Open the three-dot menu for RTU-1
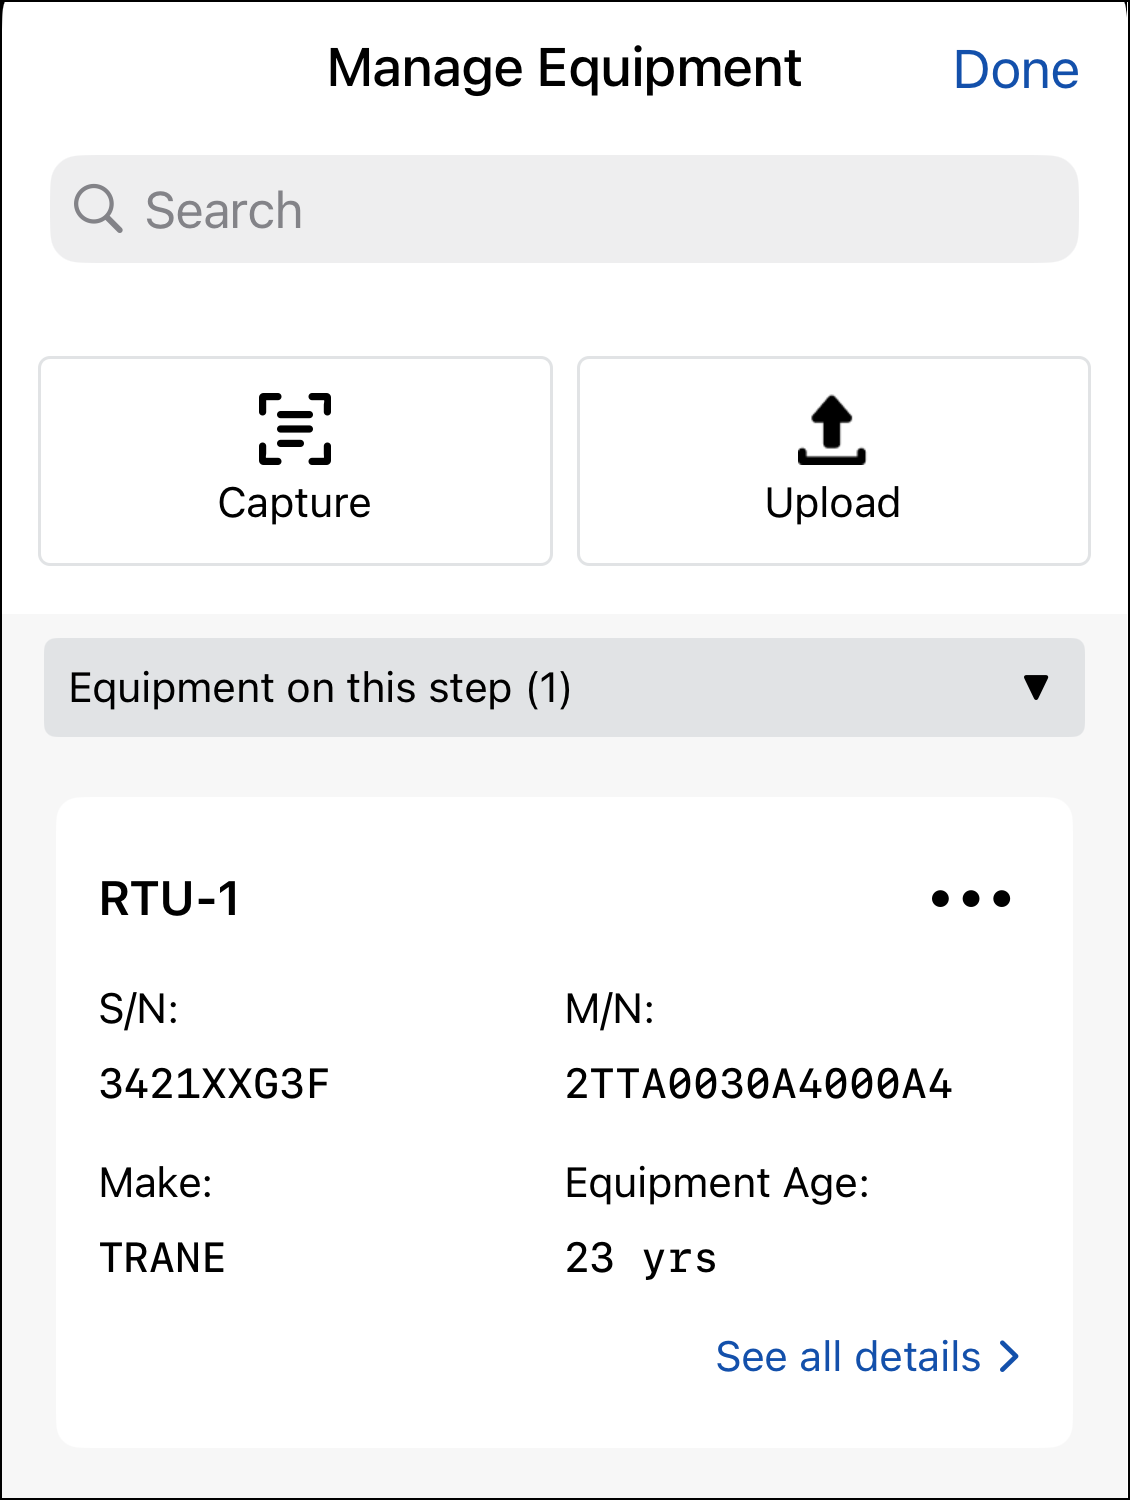Screen dimensions: 1130x1500 (971, 898)
